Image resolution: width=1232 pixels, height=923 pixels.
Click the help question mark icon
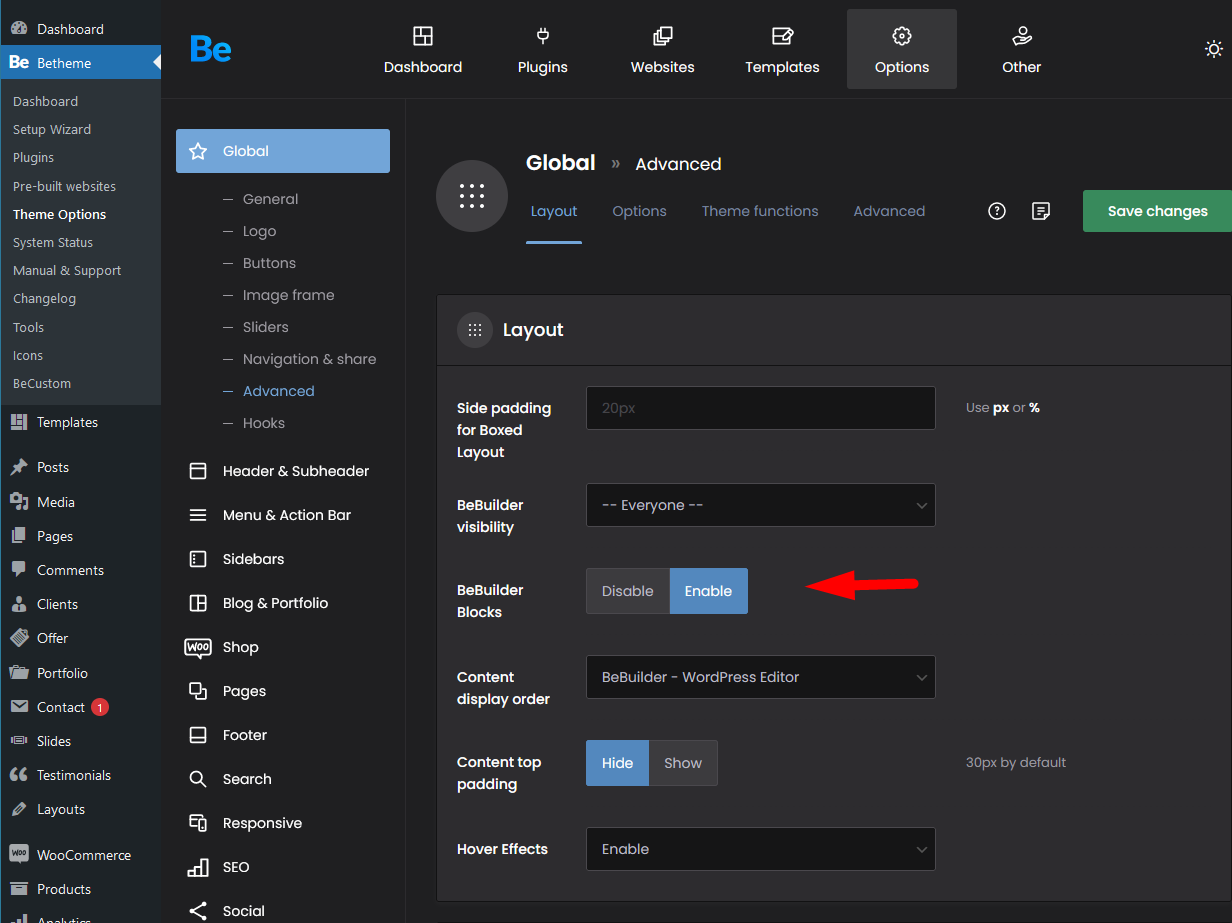pos(997,211)
